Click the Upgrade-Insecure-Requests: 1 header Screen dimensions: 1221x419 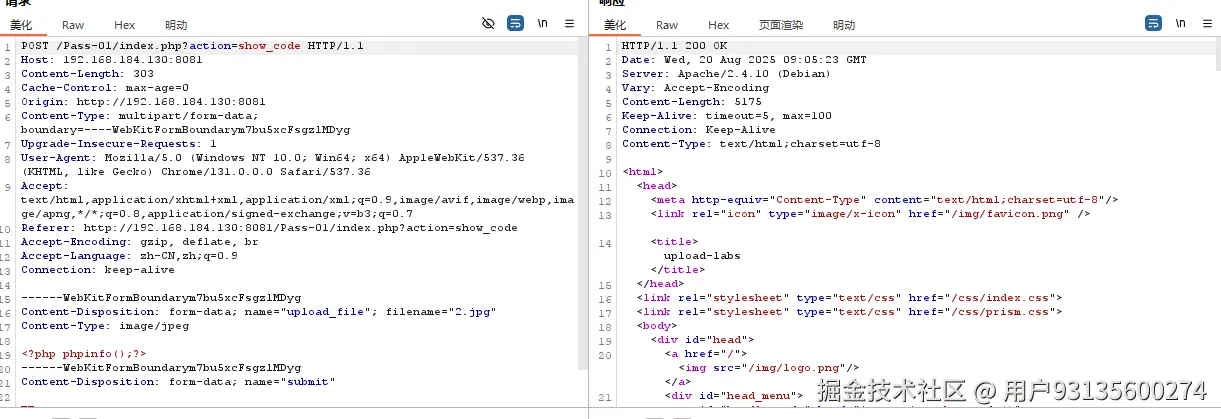119,144
